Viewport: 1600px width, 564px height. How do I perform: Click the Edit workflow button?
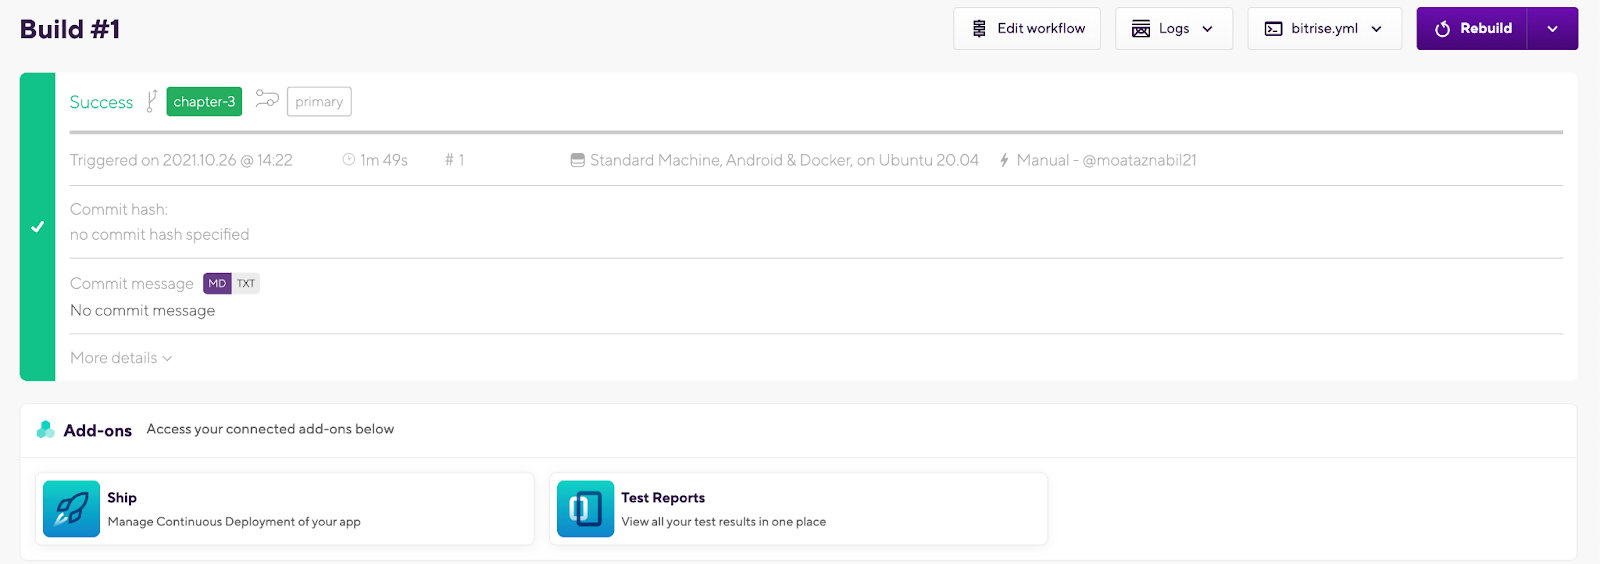pyautogui.click(x=1027, y=29)
